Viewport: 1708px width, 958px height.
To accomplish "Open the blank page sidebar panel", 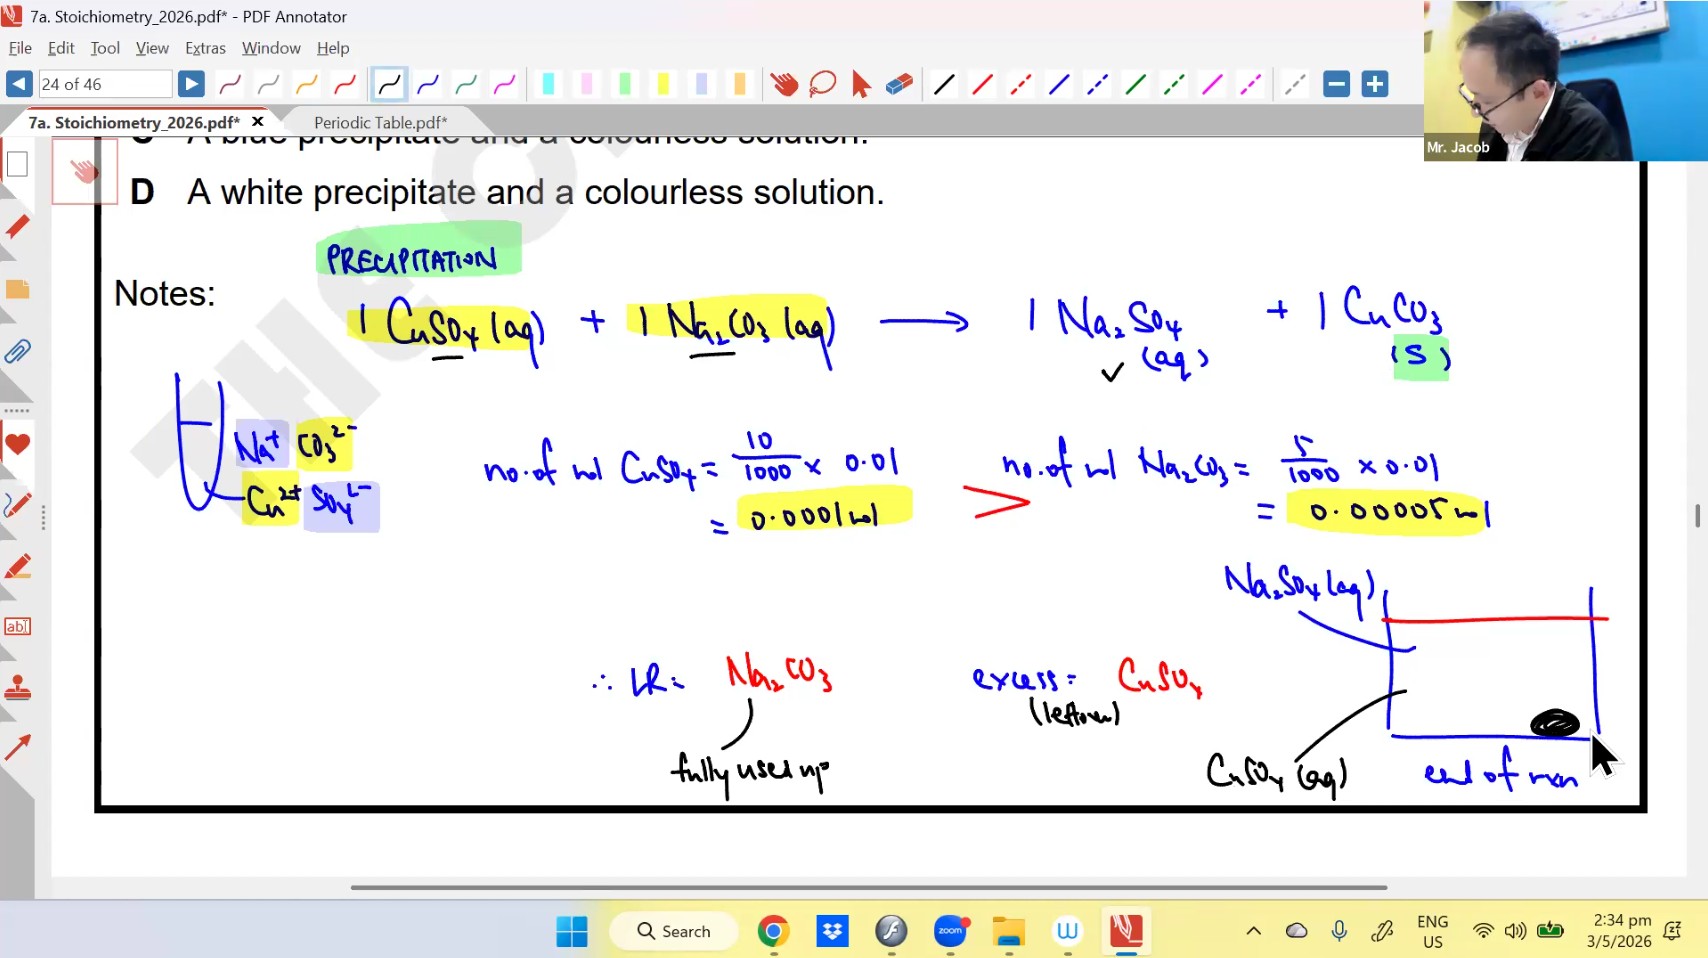I will tap(17, 165).
